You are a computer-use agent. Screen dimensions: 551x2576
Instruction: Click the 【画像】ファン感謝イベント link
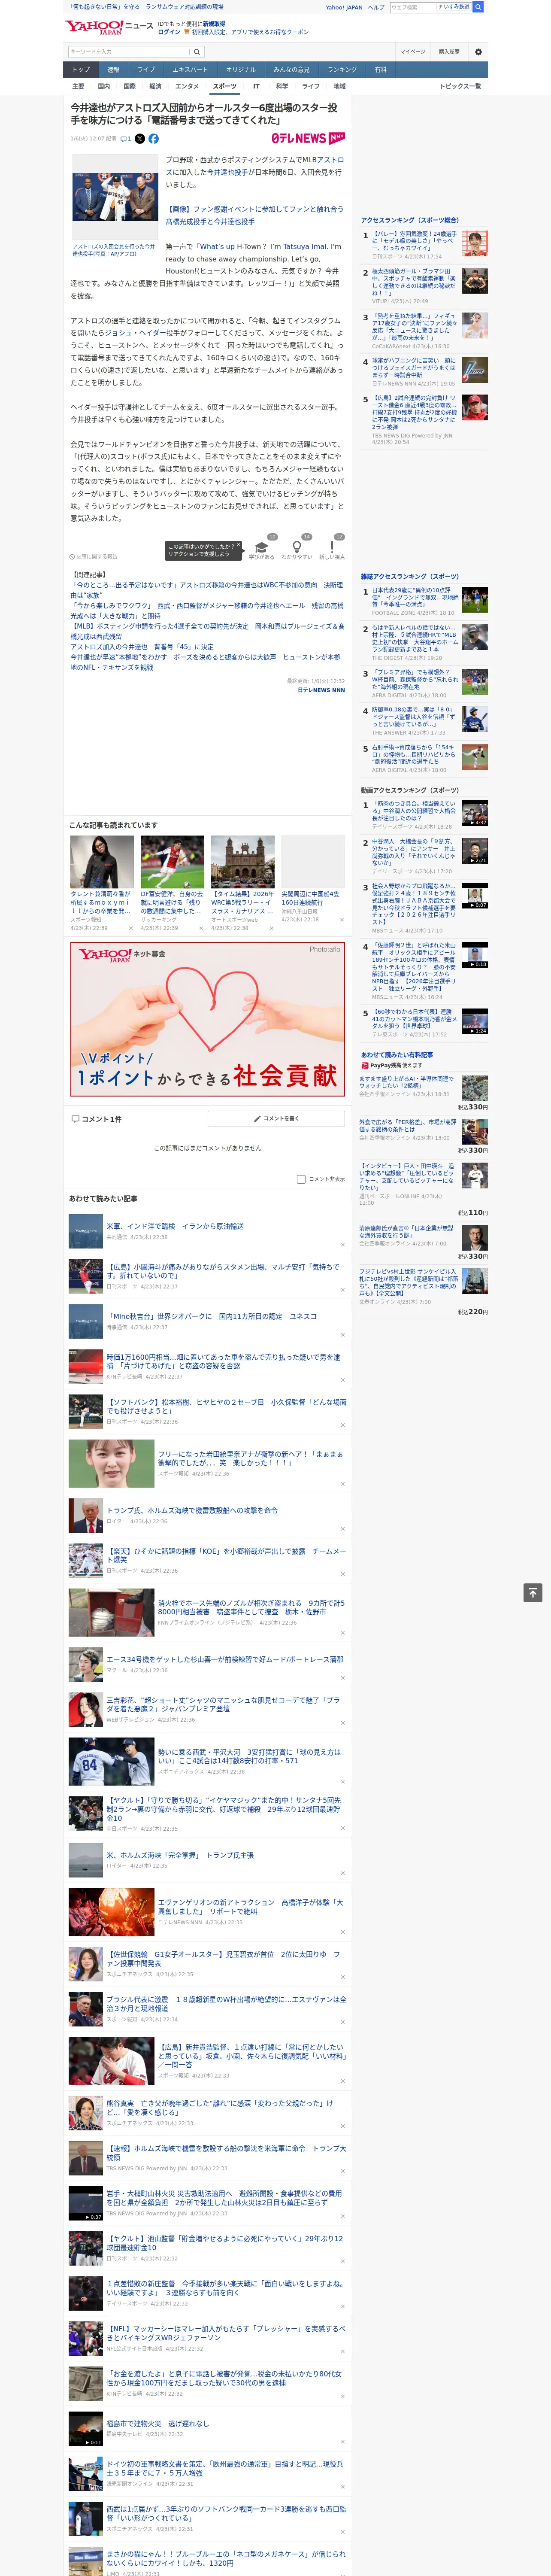[x=254, y=215]
